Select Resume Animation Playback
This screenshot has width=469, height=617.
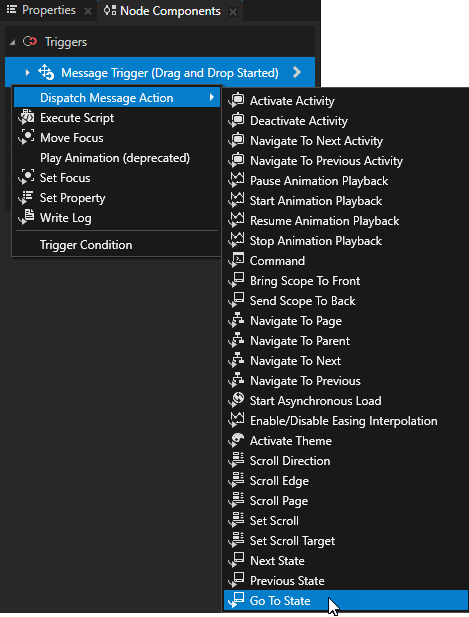(x=345, y=221)
